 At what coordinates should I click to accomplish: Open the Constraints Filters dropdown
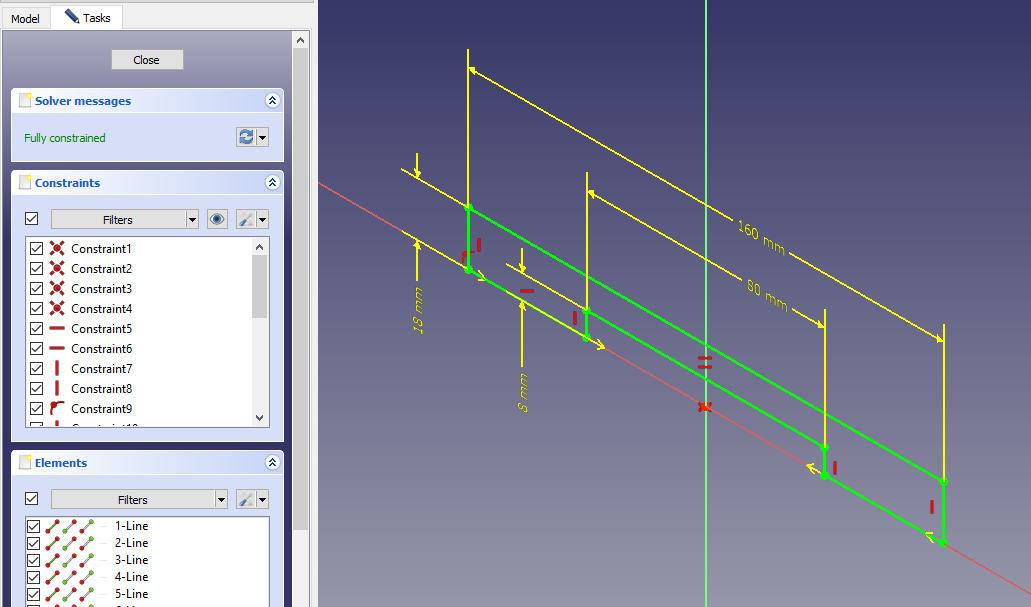[125, 219]
